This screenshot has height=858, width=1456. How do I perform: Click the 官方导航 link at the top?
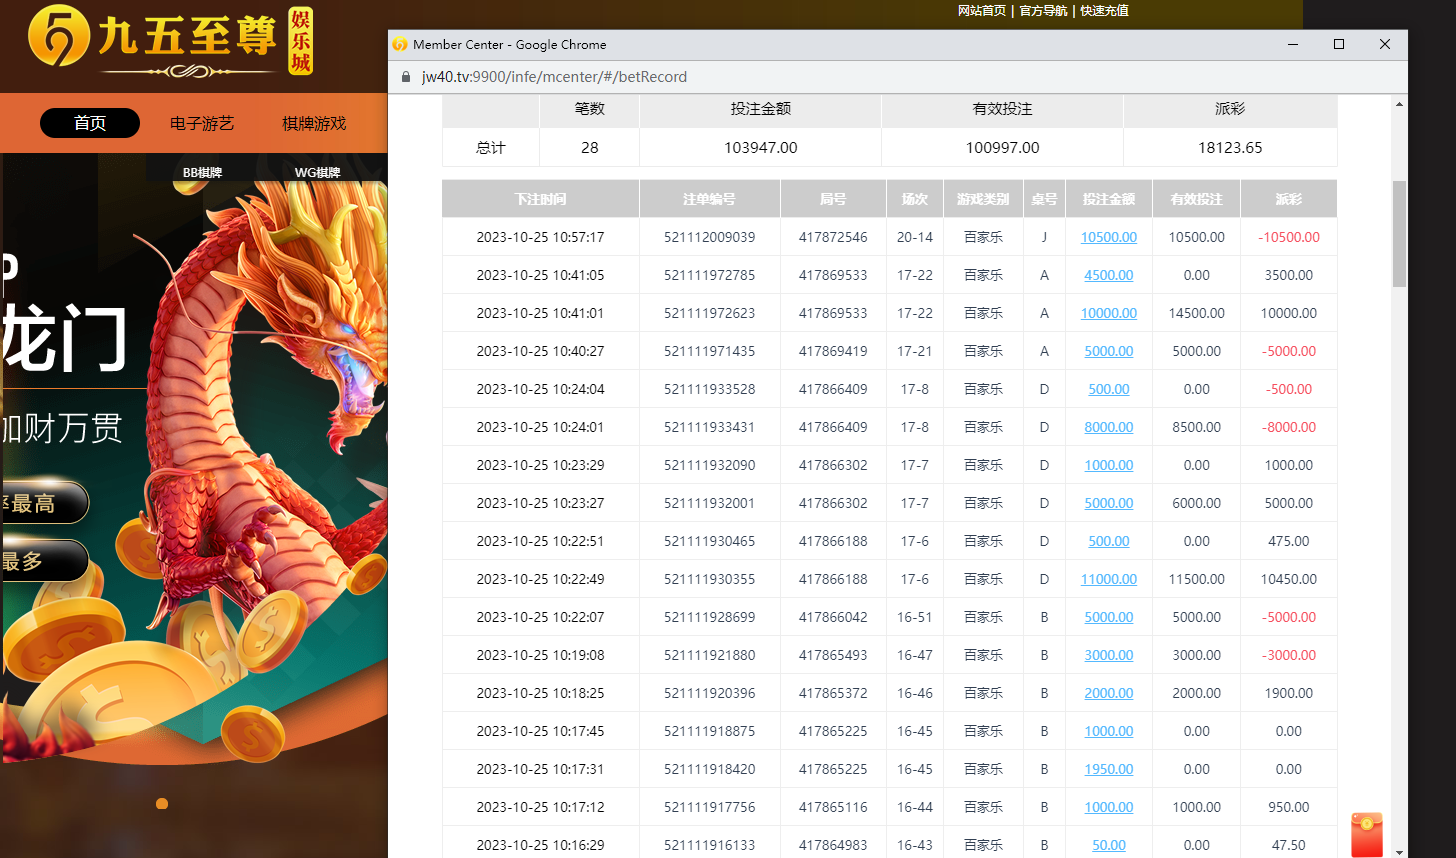click(1044, 10)
